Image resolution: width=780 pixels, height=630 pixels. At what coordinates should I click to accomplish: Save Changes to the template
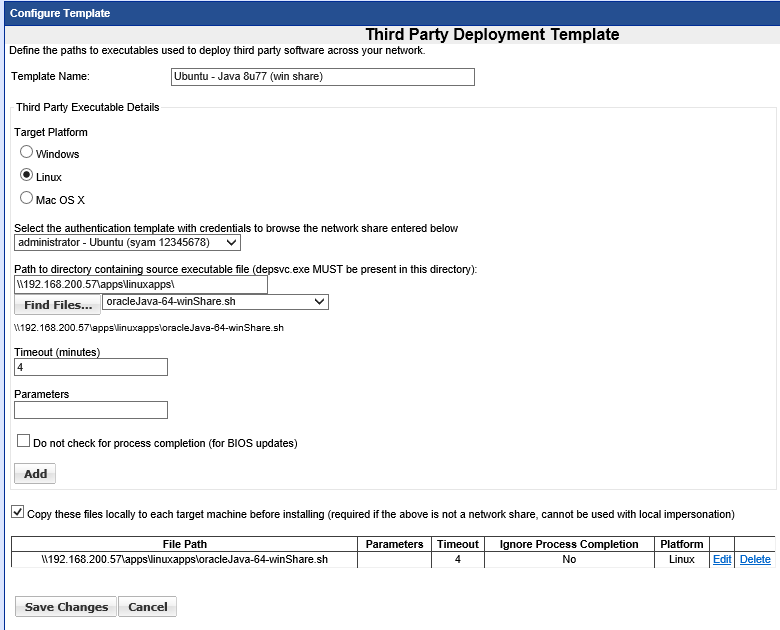tap(66, 607)
